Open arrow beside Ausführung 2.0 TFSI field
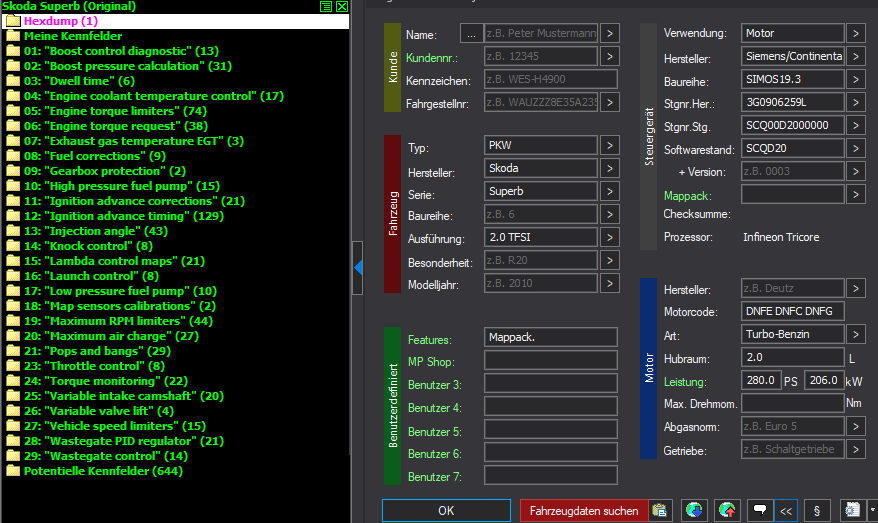 610,237
